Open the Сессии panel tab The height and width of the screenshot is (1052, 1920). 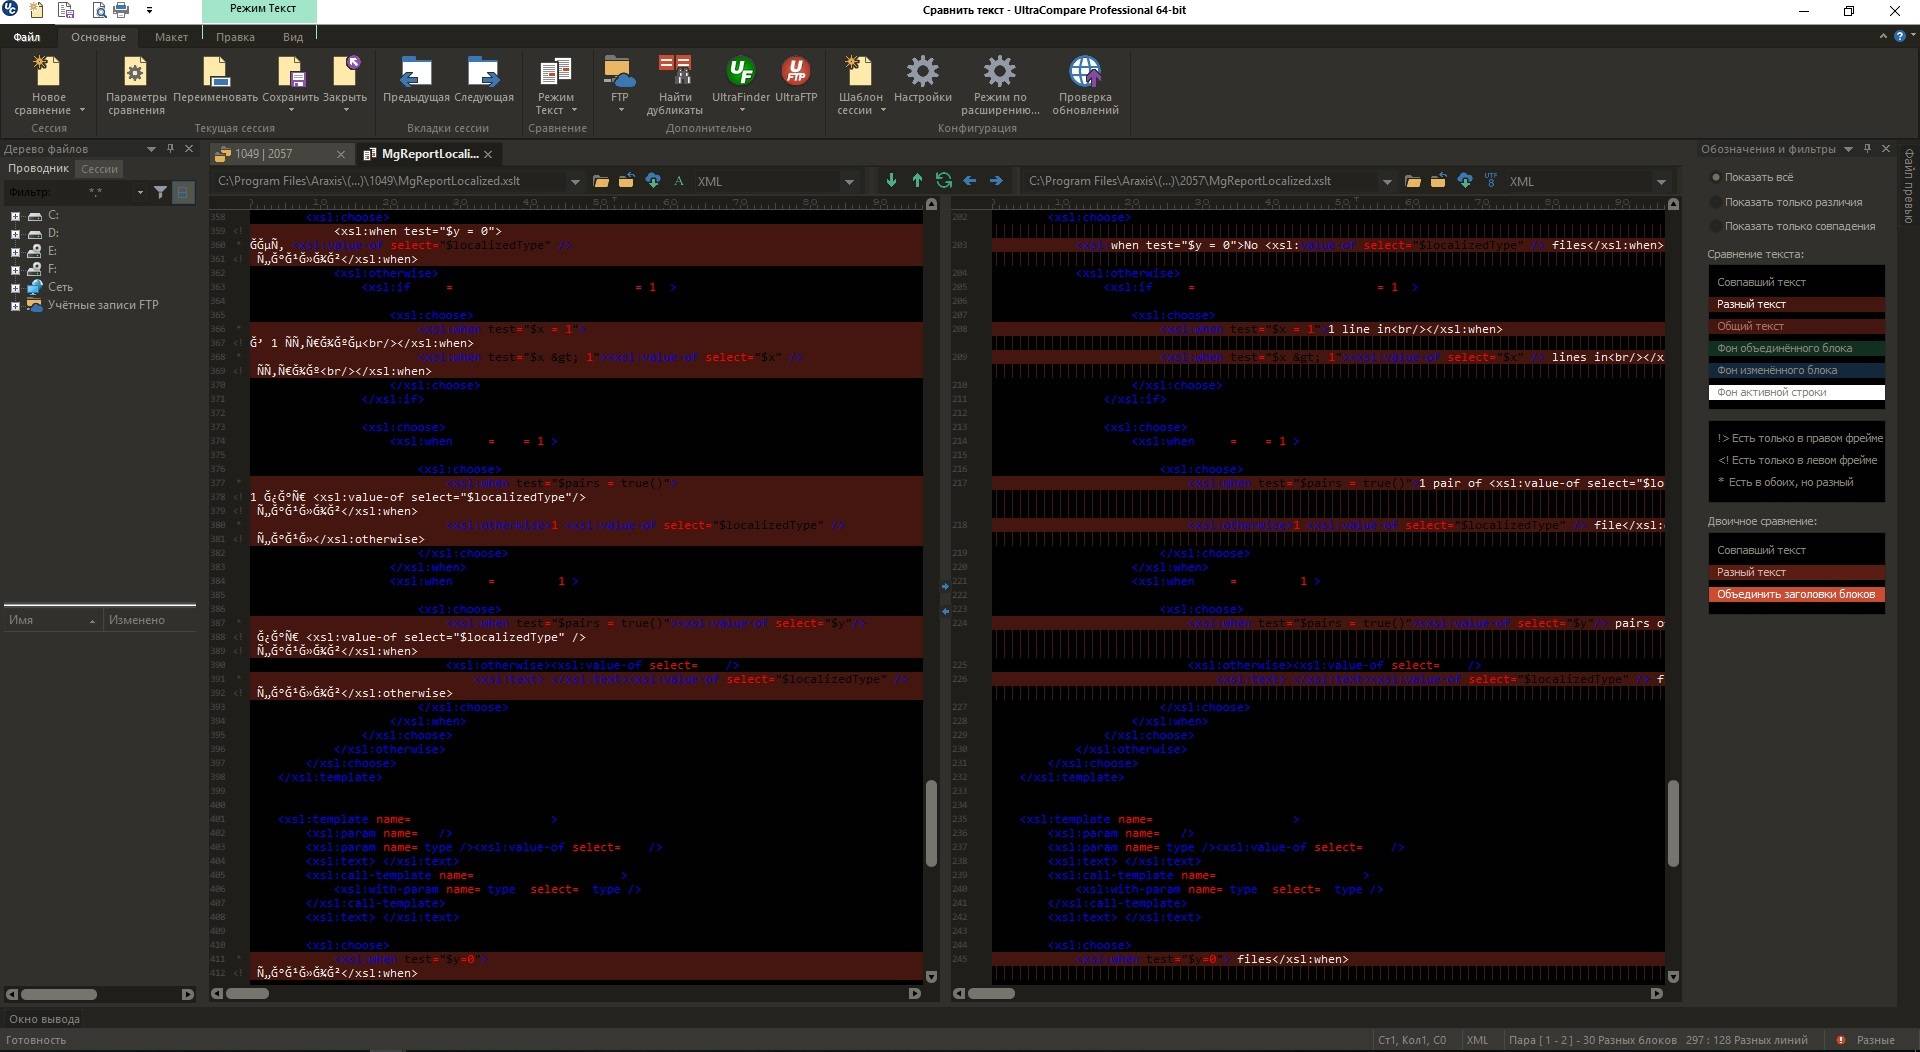(x=99, y=169)
